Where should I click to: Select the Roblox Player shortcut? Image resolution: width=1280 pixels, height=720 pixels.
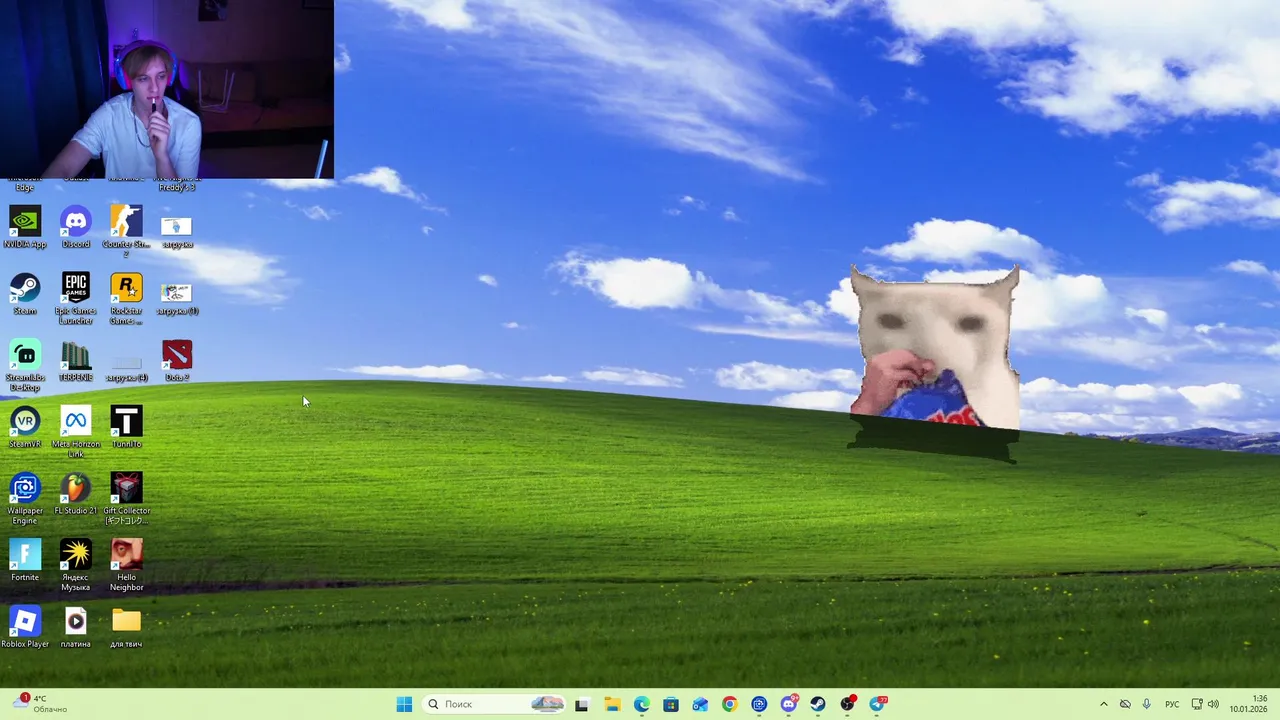tap(25, 628)
